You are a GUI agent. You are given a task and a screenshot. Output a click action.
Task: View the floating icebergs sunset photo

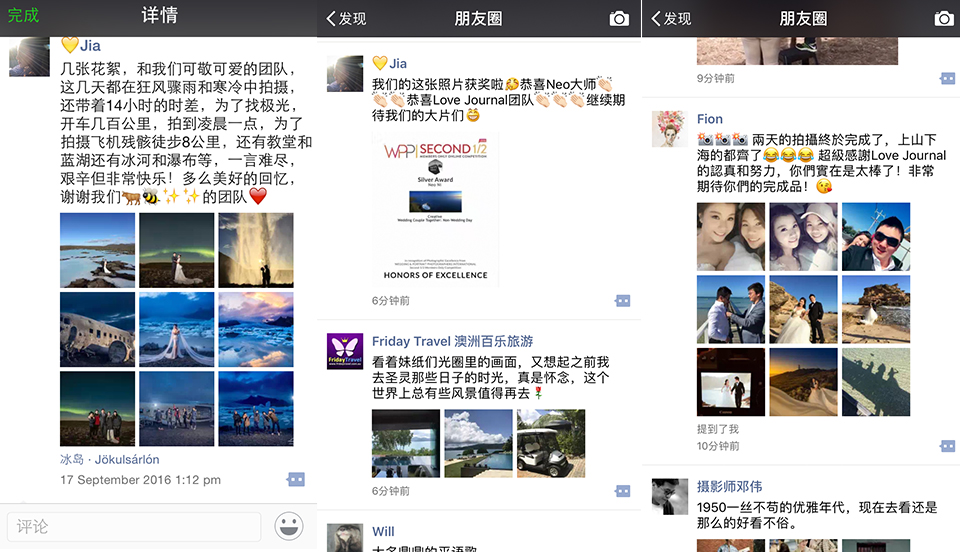256,329
